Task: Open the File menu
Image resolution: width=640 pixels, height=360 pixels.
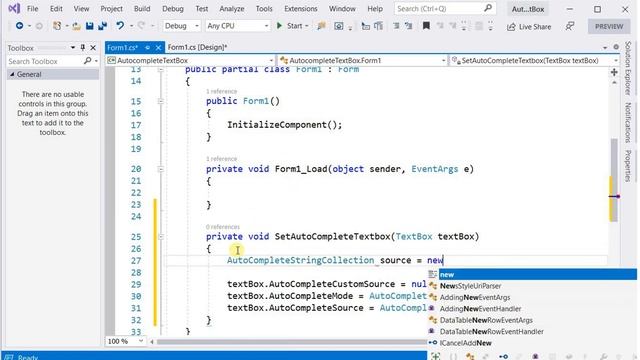Action: coord(32,9)
